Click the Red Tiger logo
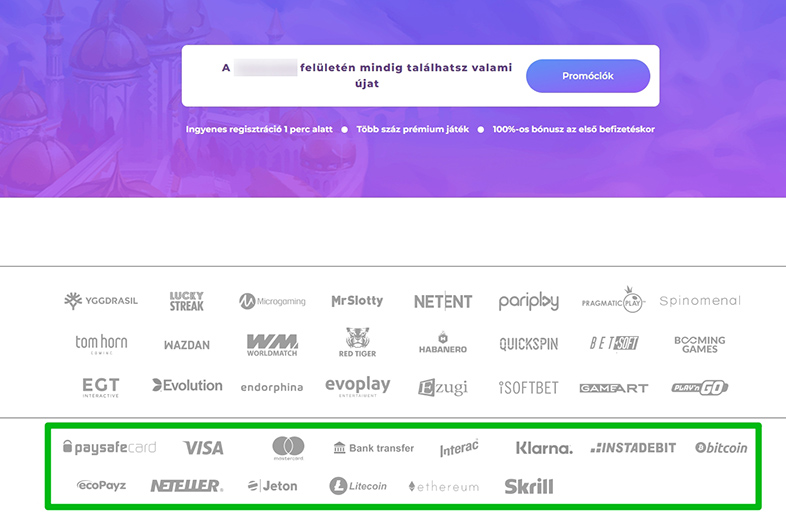This screenshot has width=786, height=515. (358, 343)
